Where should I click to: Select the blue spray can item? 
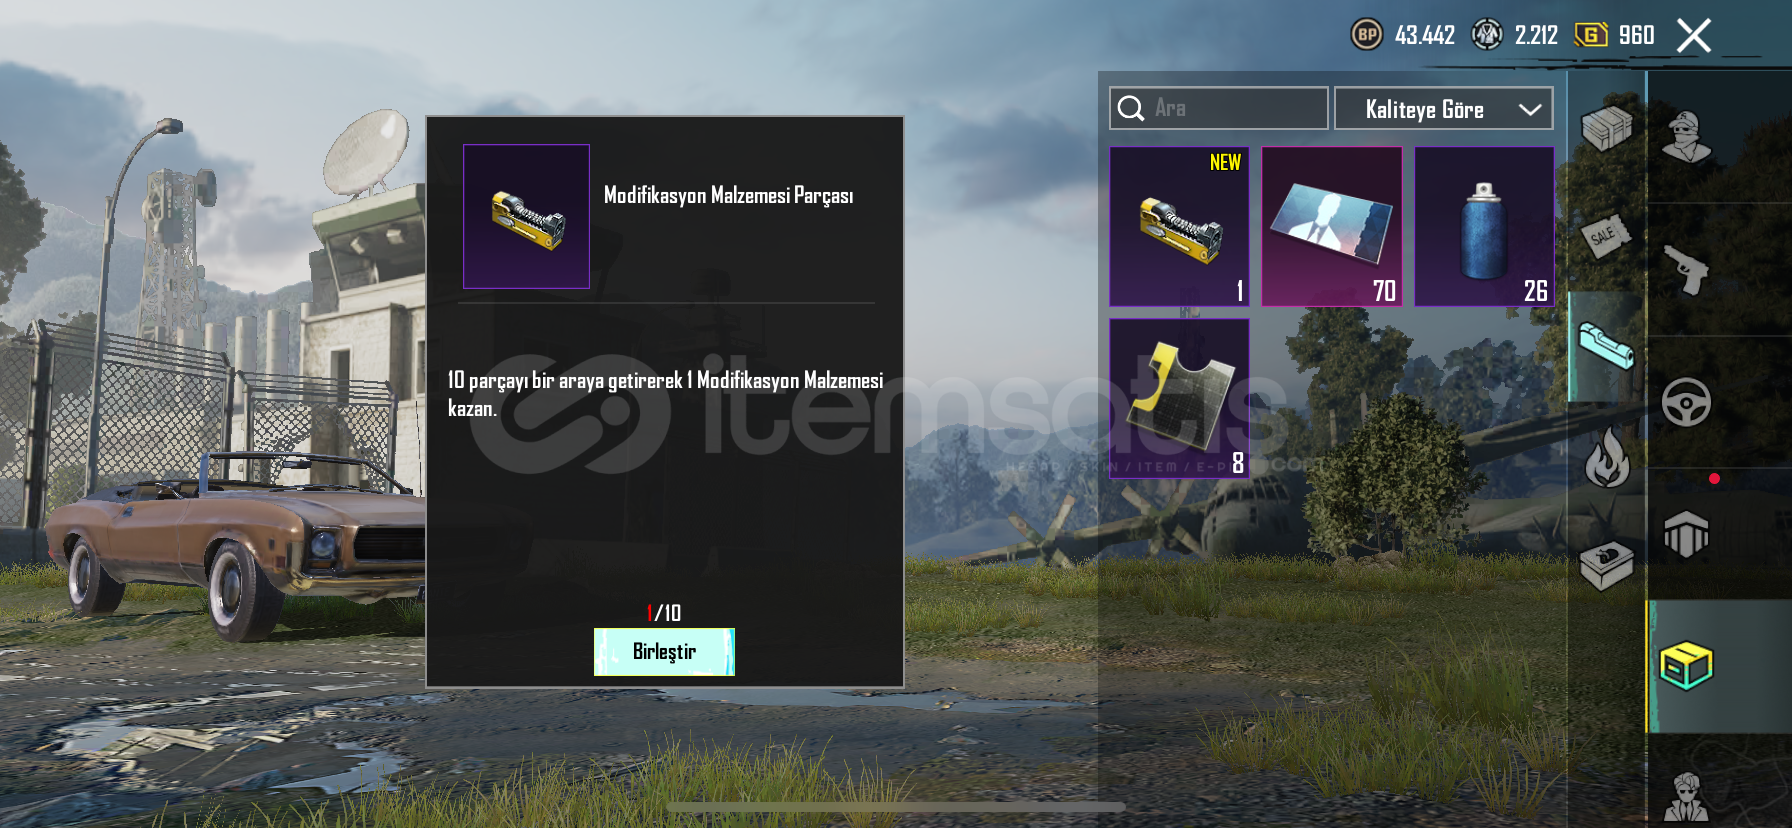pos(1484,226)
